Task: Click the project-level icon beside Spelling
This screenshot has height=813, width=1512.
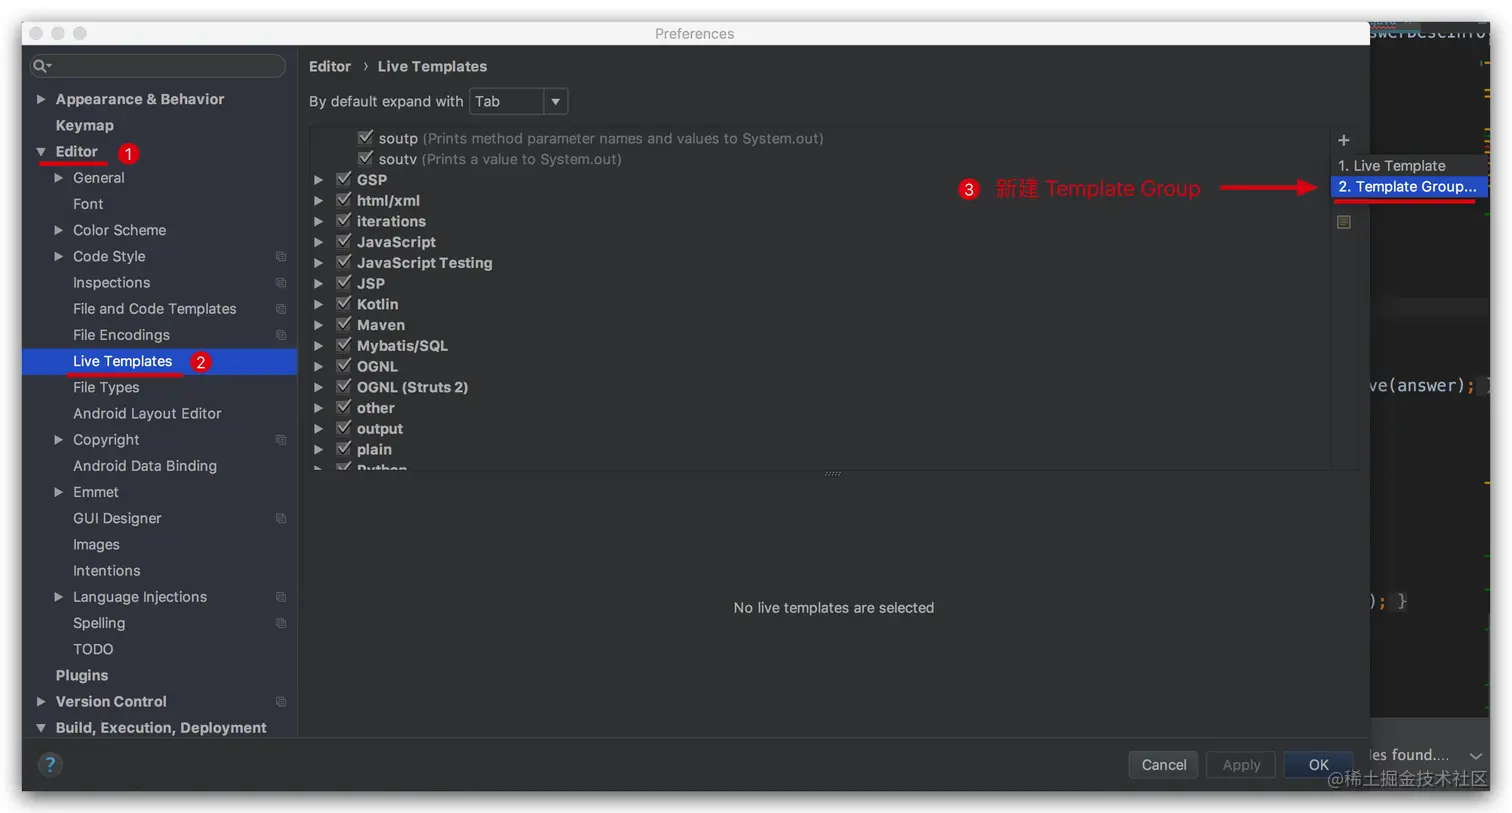Action: tap(281, 623)
